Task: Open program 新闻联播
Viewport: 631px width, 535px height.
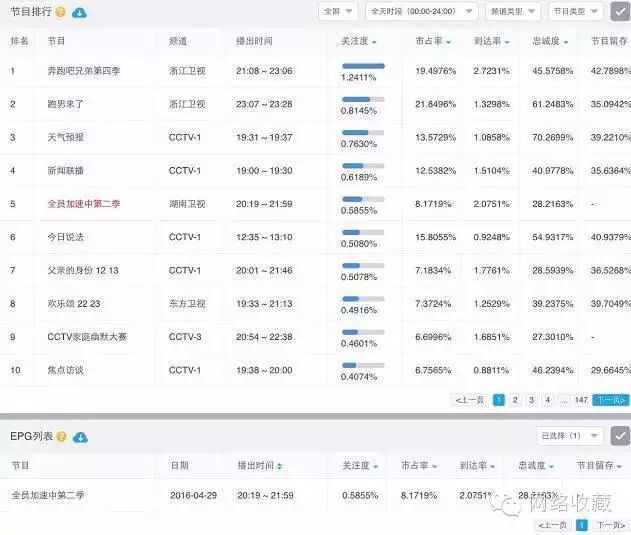Action: tap(66, 171)
